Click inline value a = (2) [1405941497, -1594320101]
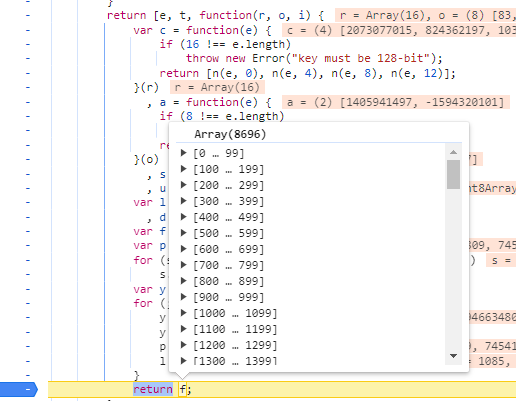 396,102
